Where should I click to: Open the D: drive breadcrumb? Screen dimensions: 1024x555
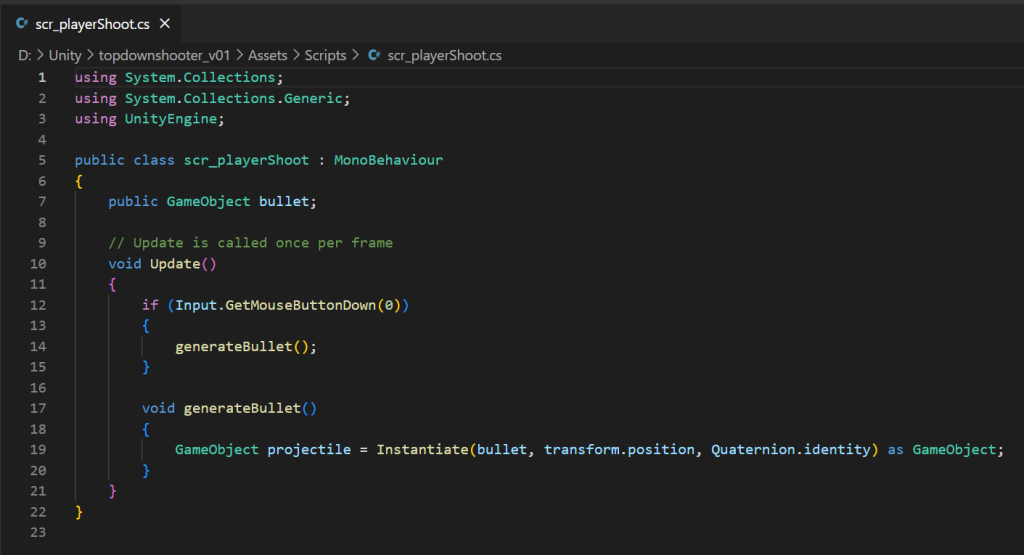(x=24, y=55)
